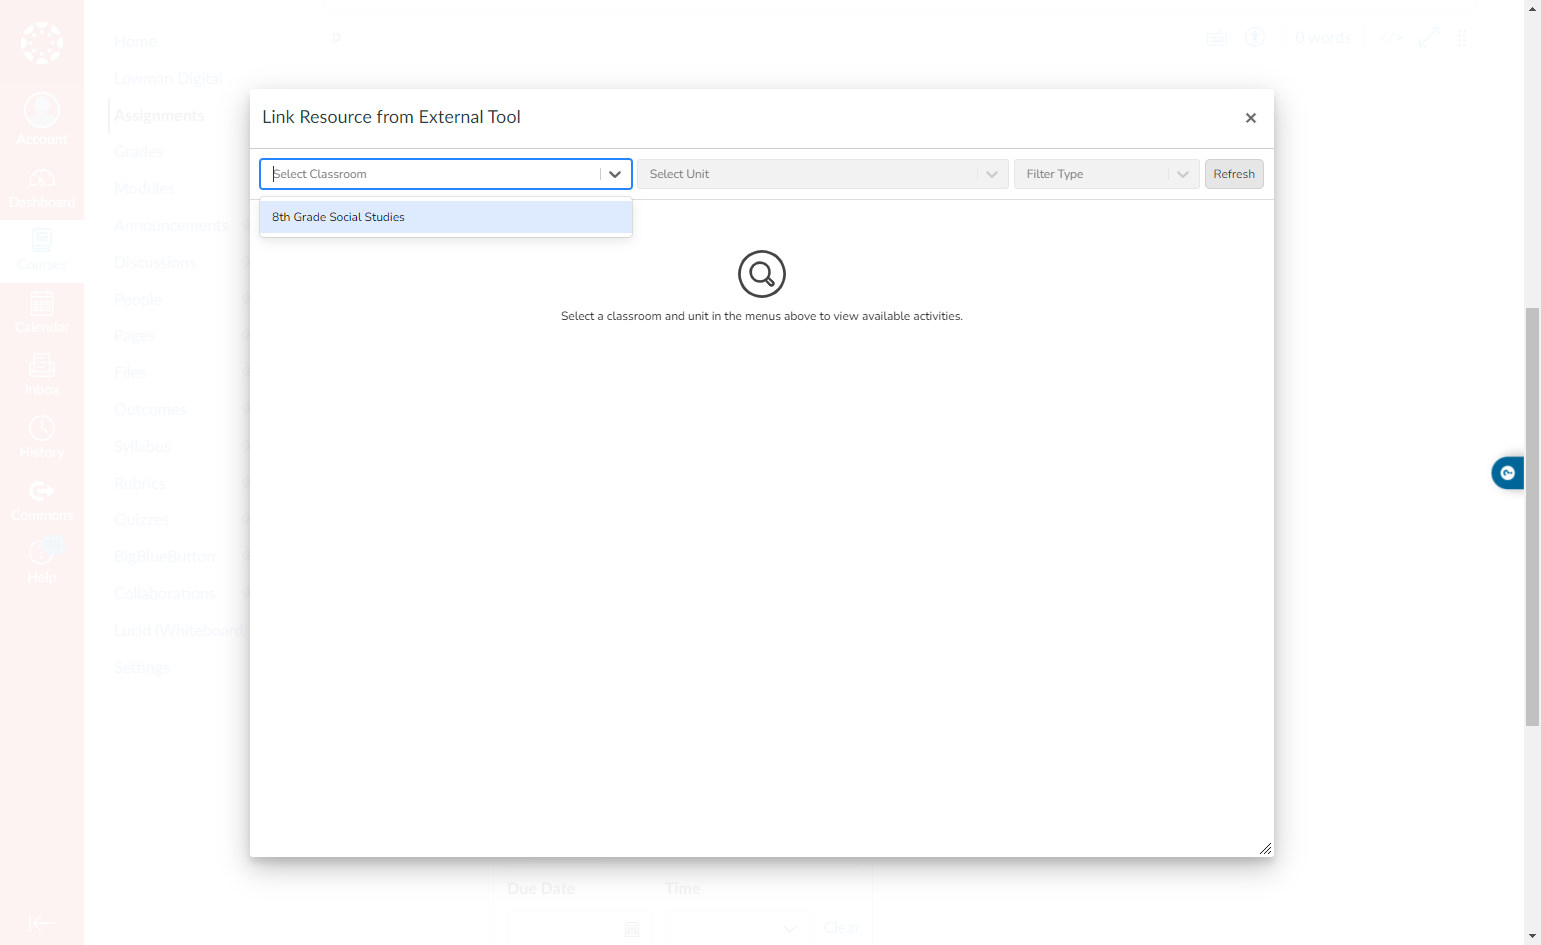Open Collaborations course link
Image resolution: width=1541 pixels, height=945 pixels.
(165, 594)
